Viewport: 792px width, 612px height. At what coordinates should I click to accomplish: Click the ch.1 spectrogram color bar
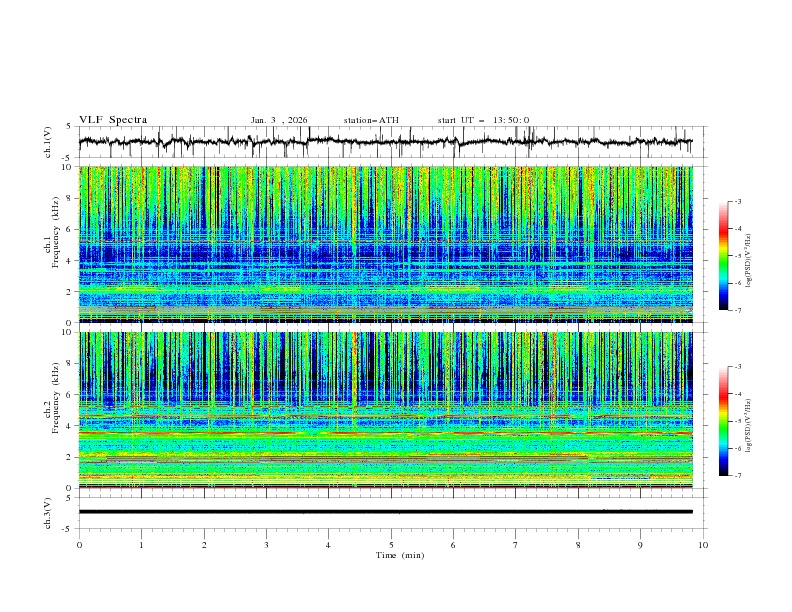tap(724, 256)
